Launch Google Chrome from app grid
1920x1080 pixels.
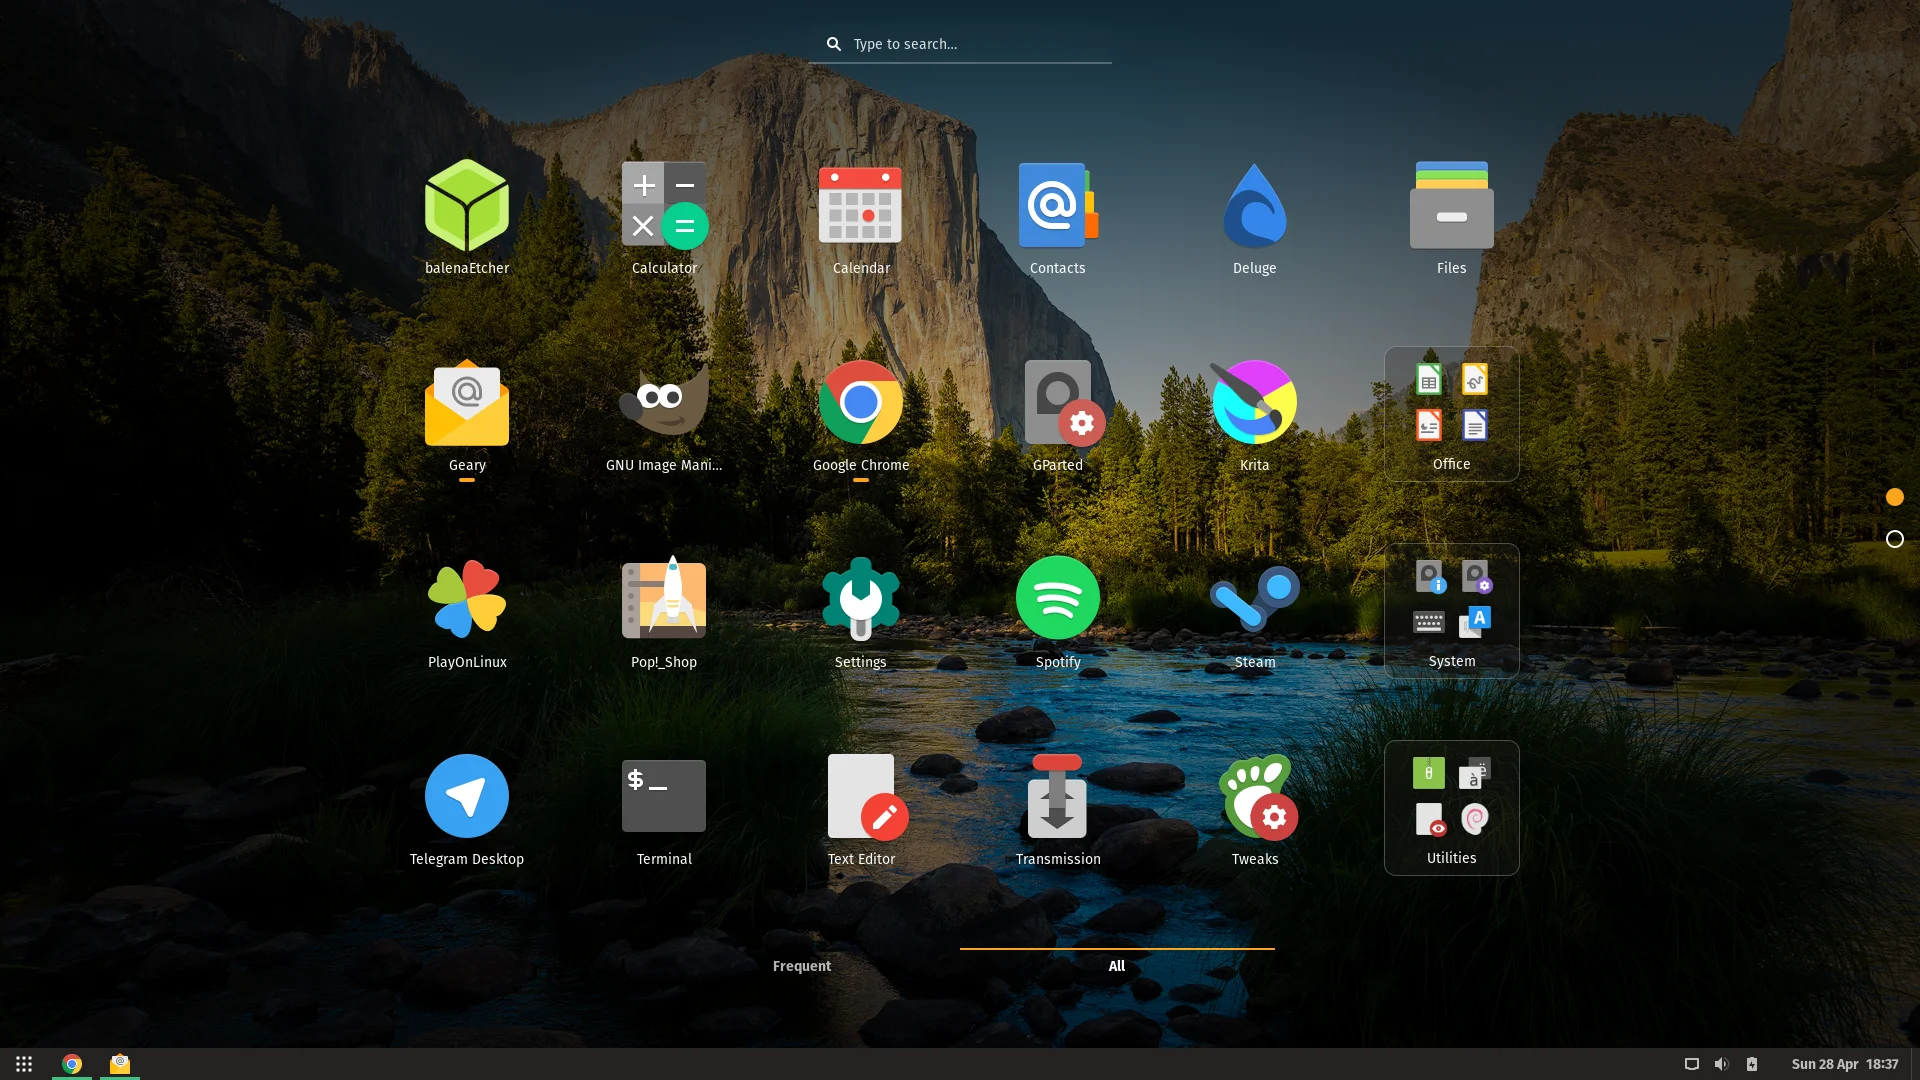click(861, 413)
